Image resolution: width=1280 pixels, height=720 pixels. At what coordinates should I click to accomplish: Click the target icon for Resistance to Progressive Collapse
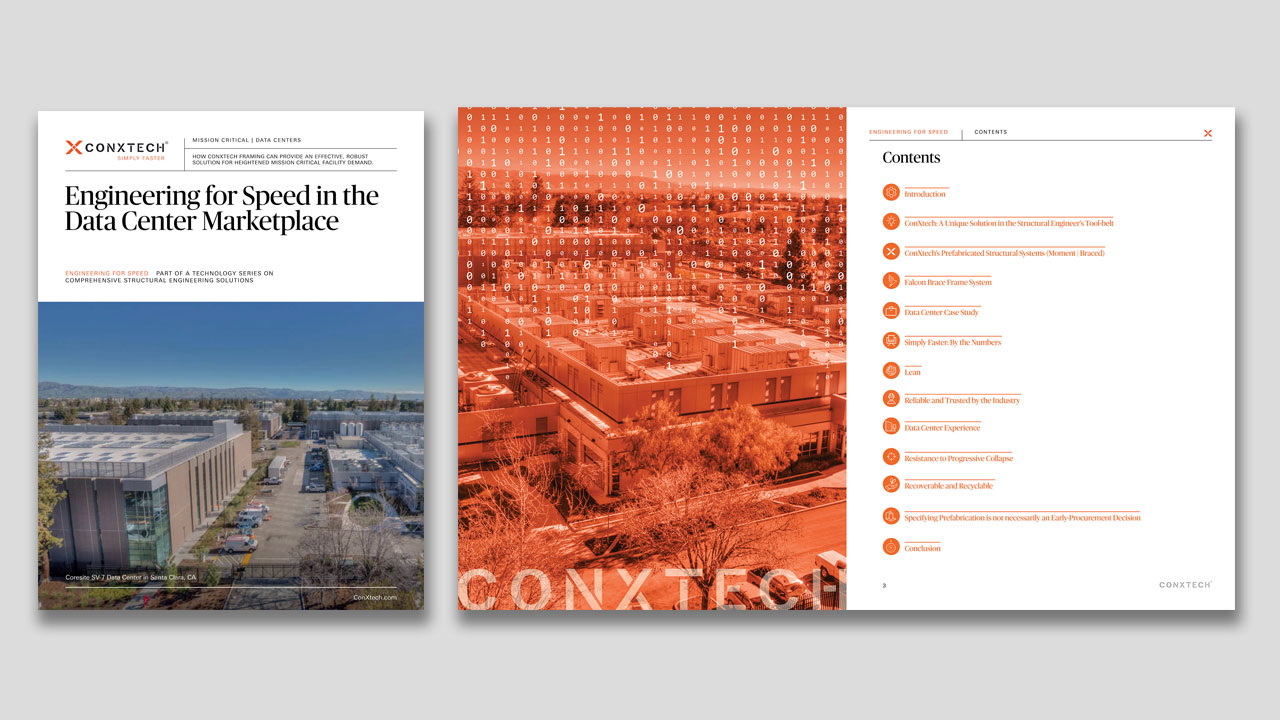tap(891, 457)
